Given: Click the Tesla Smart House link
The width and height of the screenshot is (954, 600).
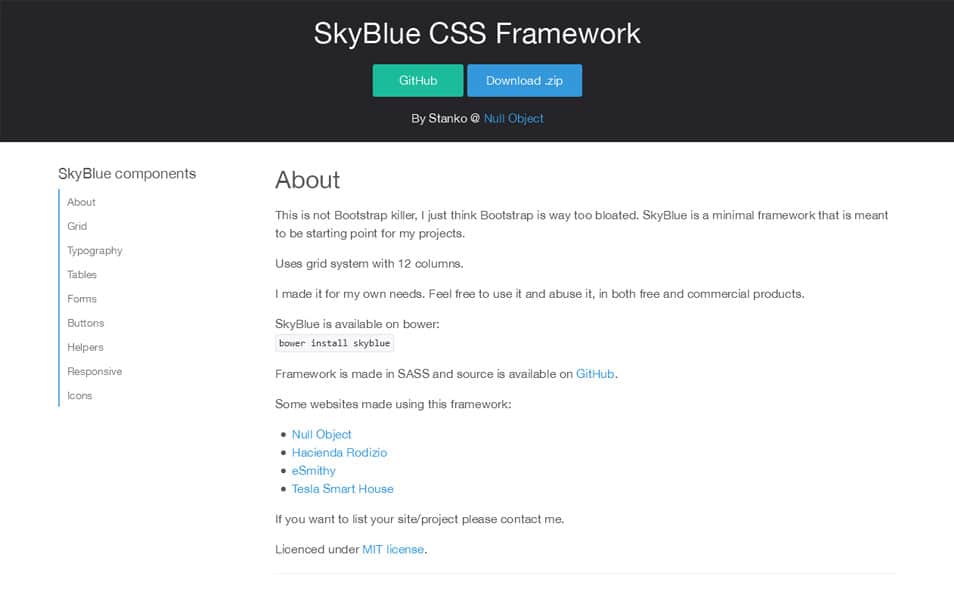Looking at the screenshot, I should pyautogui.click(x=343, y=489).
